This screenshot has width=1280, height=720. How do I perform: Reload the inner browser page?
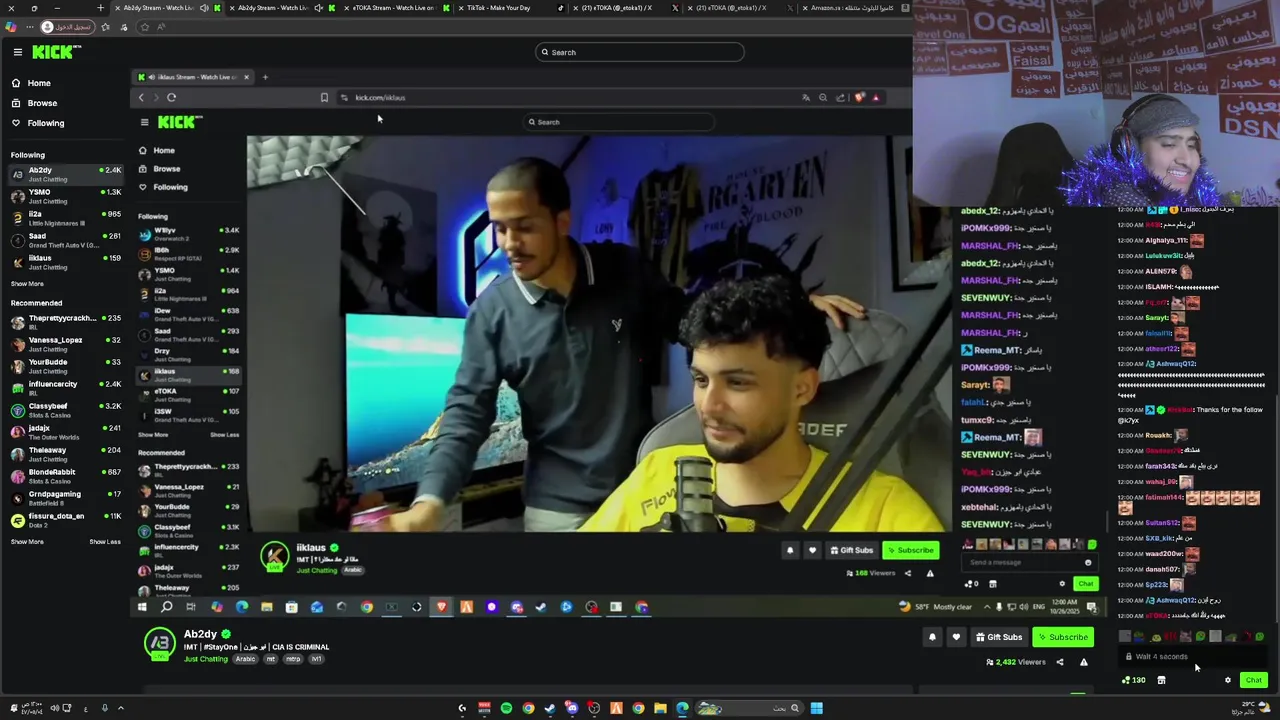tap(171, 98)
